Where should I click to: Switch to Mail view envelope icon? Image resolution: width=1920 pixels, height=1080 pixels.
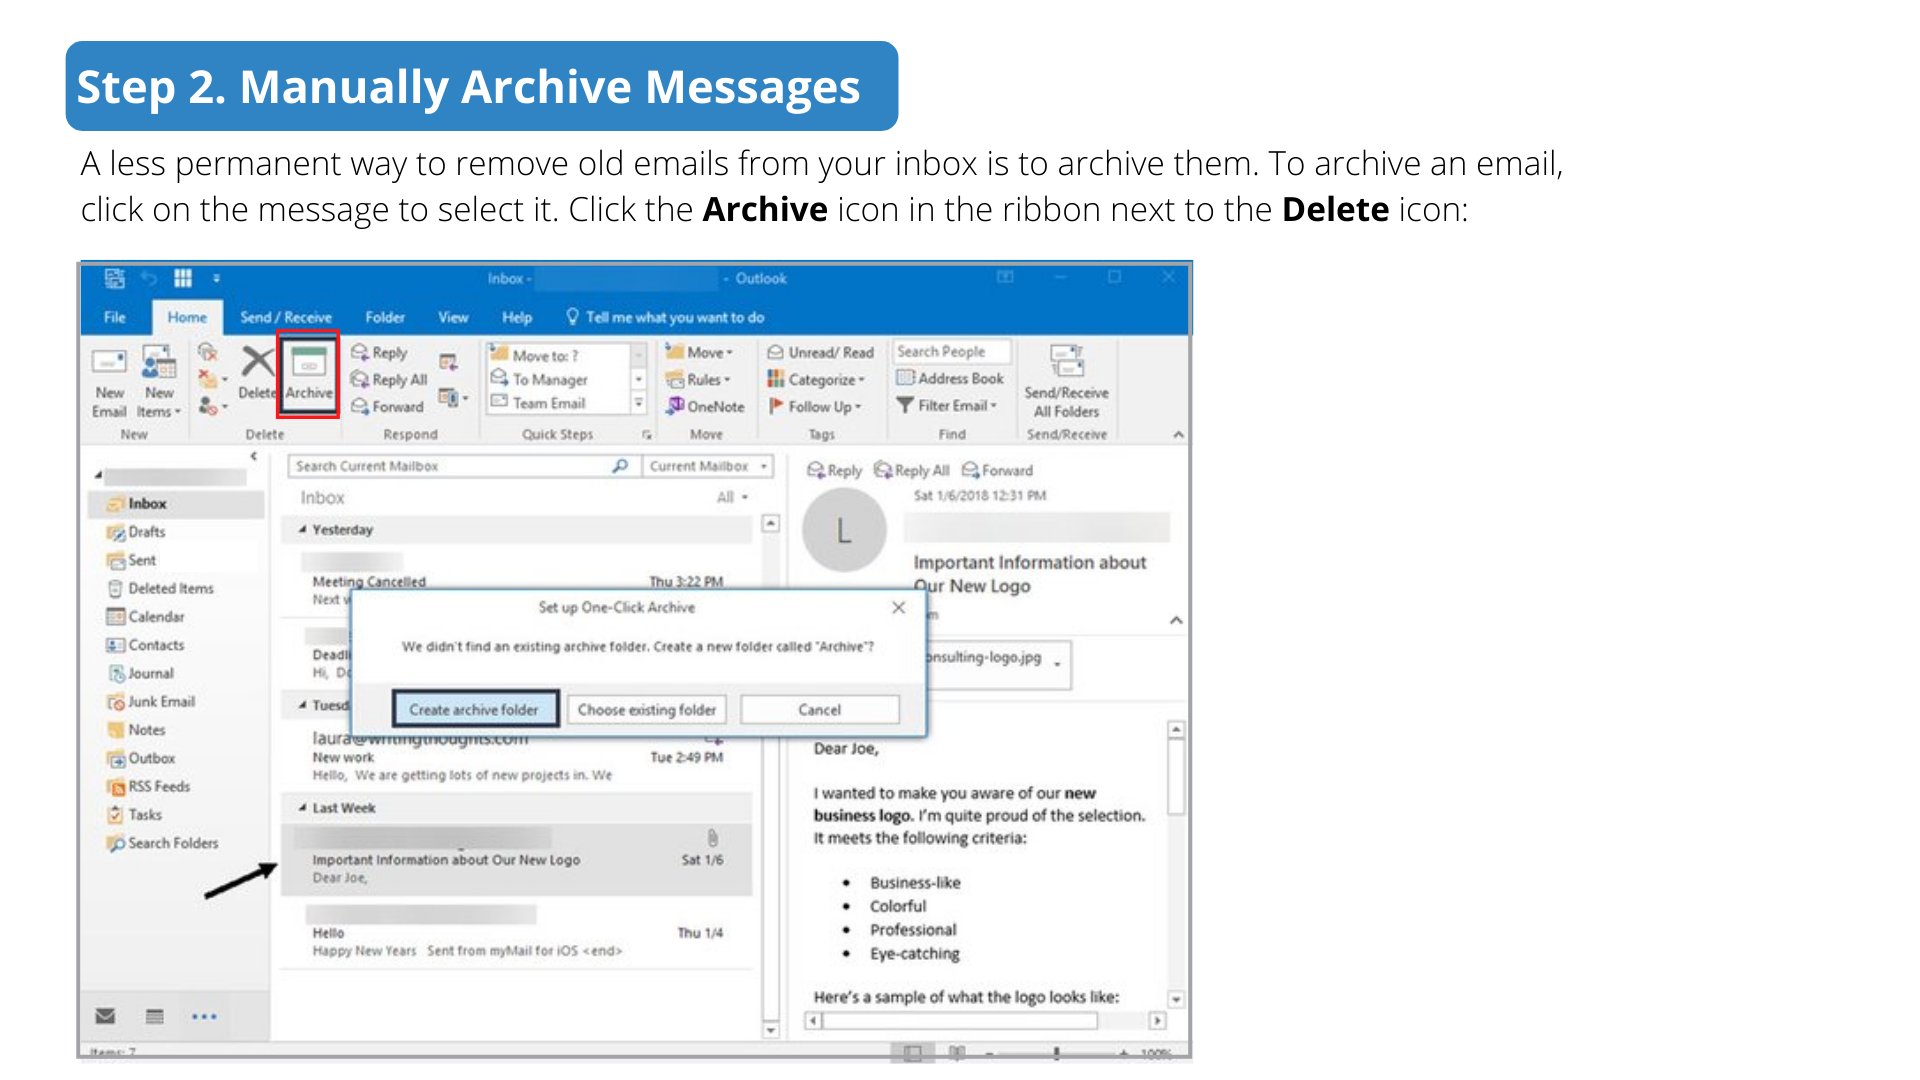[x=105, y=1016]
